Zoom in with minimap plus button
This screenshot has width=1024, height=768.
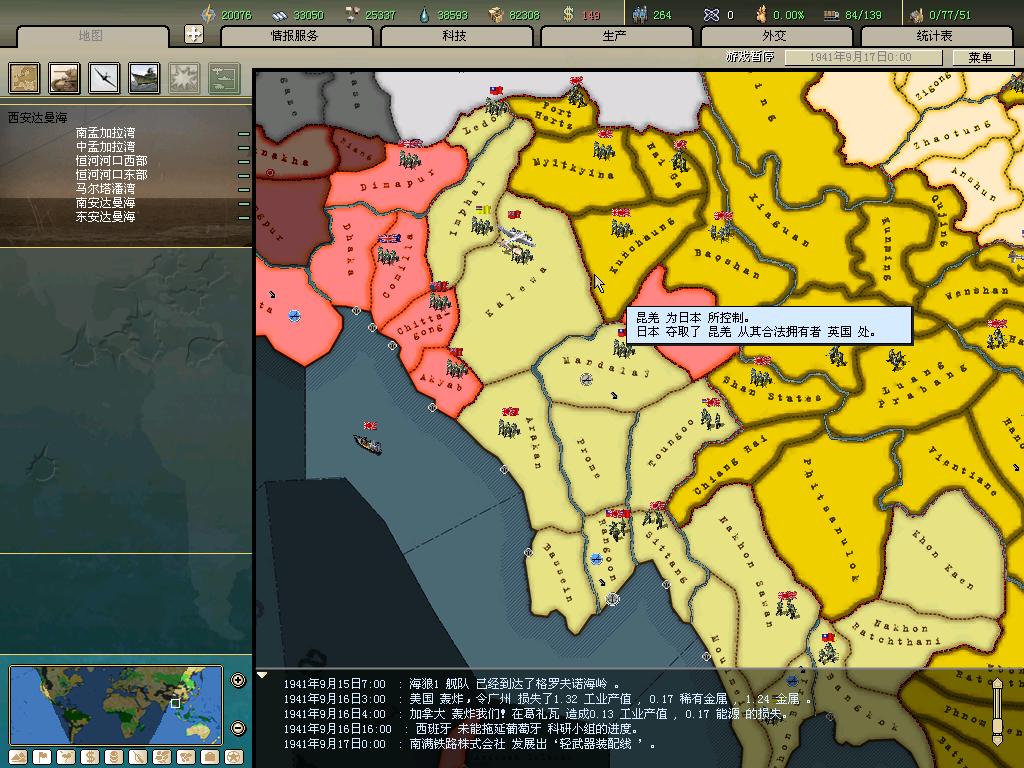point(238,680)
